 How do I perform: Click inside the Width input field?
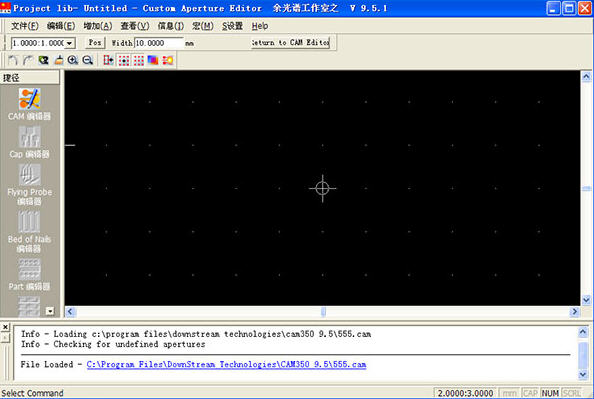pyautogui.click(x=159, y=43)
